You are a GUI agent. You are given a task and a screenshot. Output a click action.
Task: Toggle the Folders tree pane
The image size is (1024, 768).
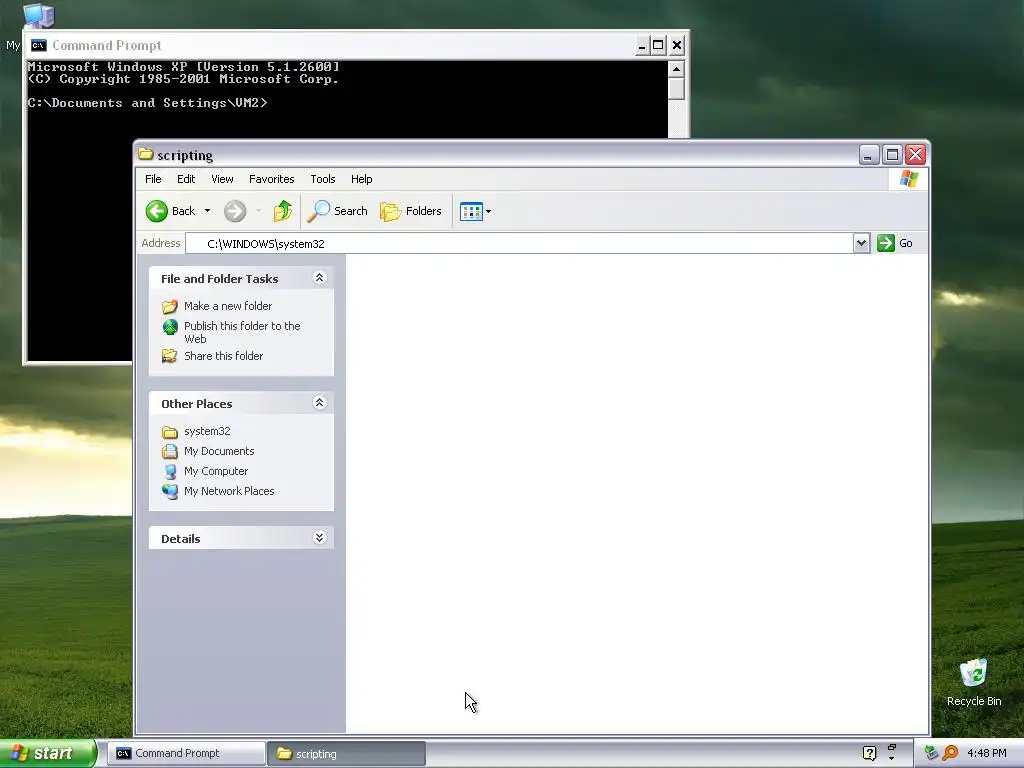(x=411, y=211)
